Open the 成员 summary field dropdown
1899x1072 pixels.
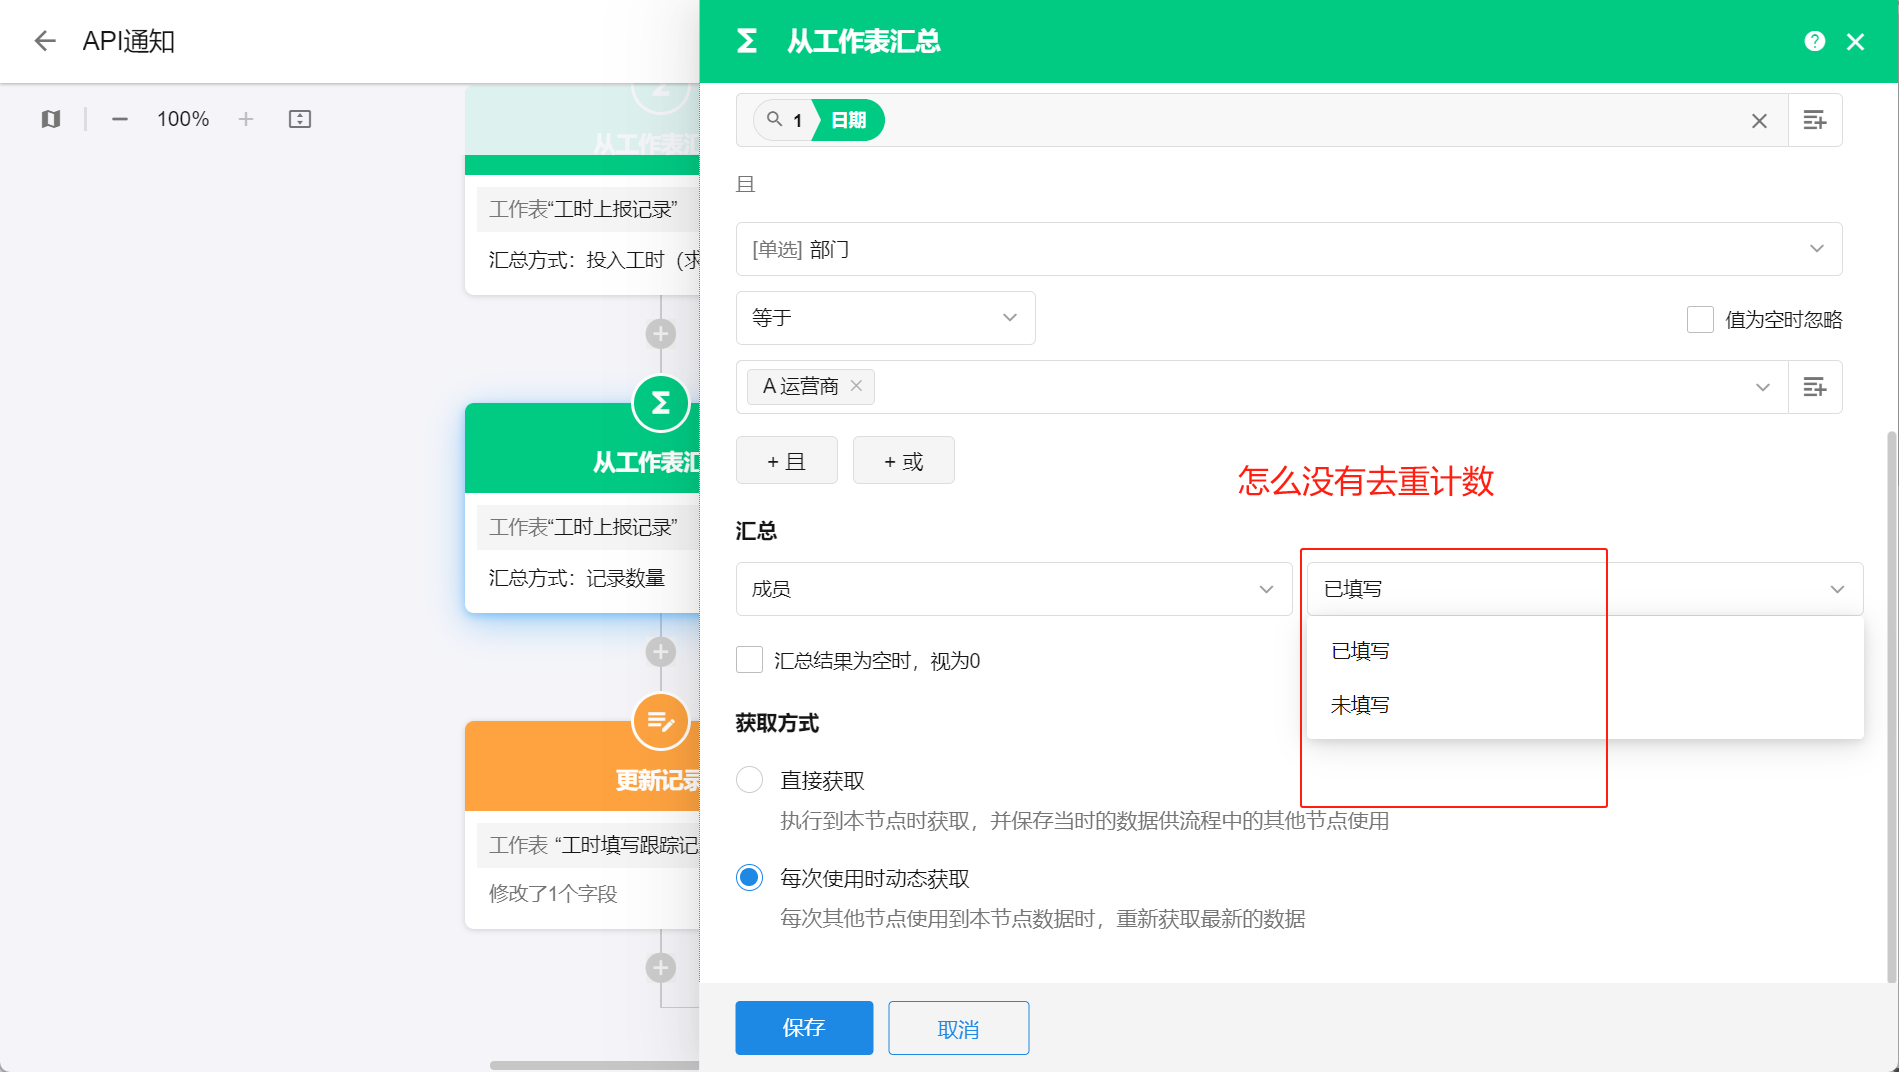point(1013,589)
